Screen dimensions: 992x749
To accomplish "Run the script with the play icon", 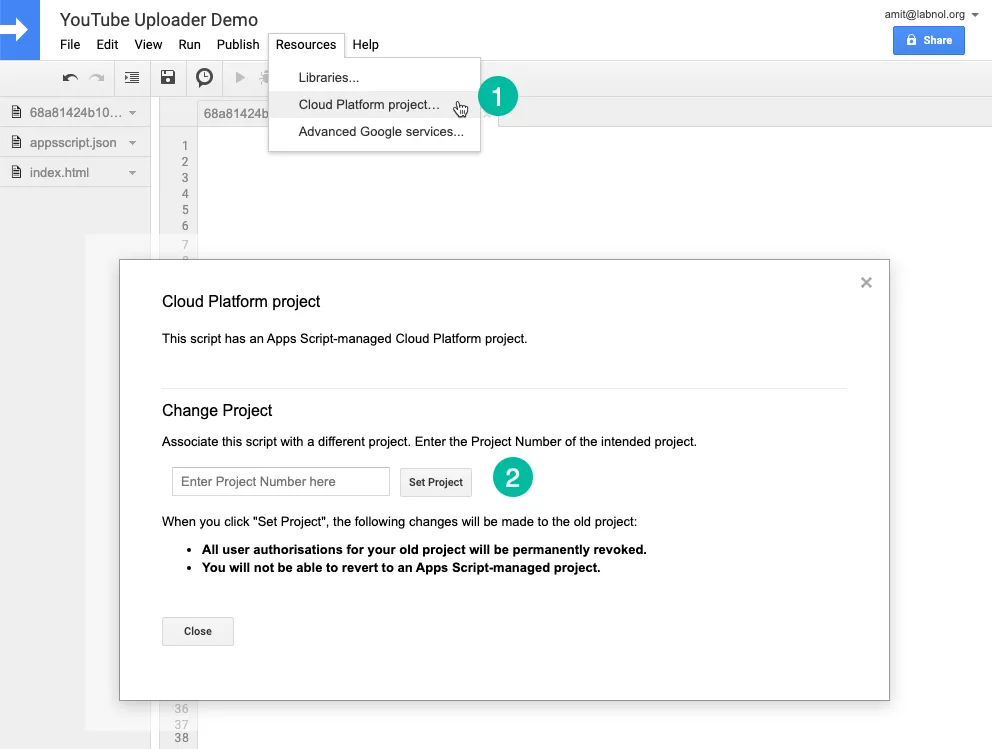I will tap(240, 77).
